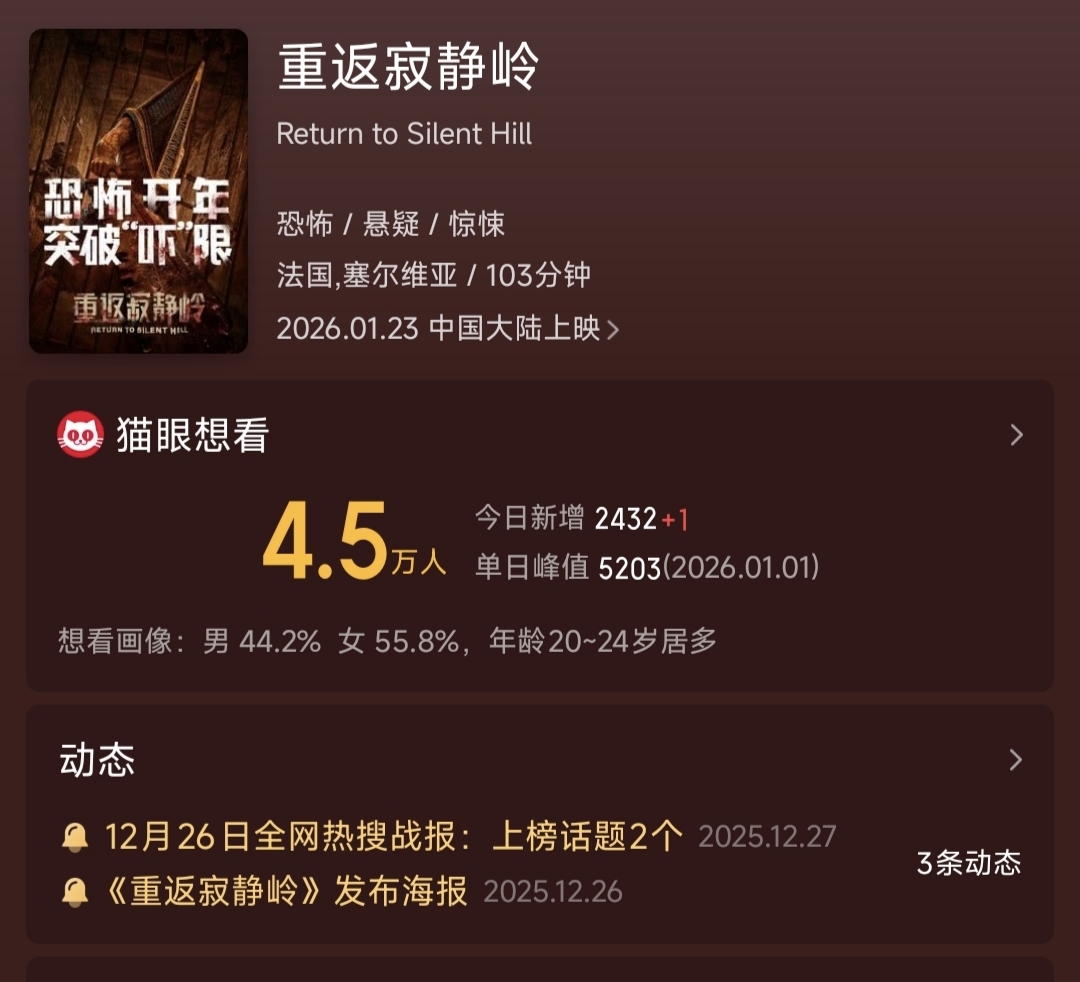Screen dimensions: 1080x982
Task: Tap the red +1 increment indicator
Action: [675, 519]
